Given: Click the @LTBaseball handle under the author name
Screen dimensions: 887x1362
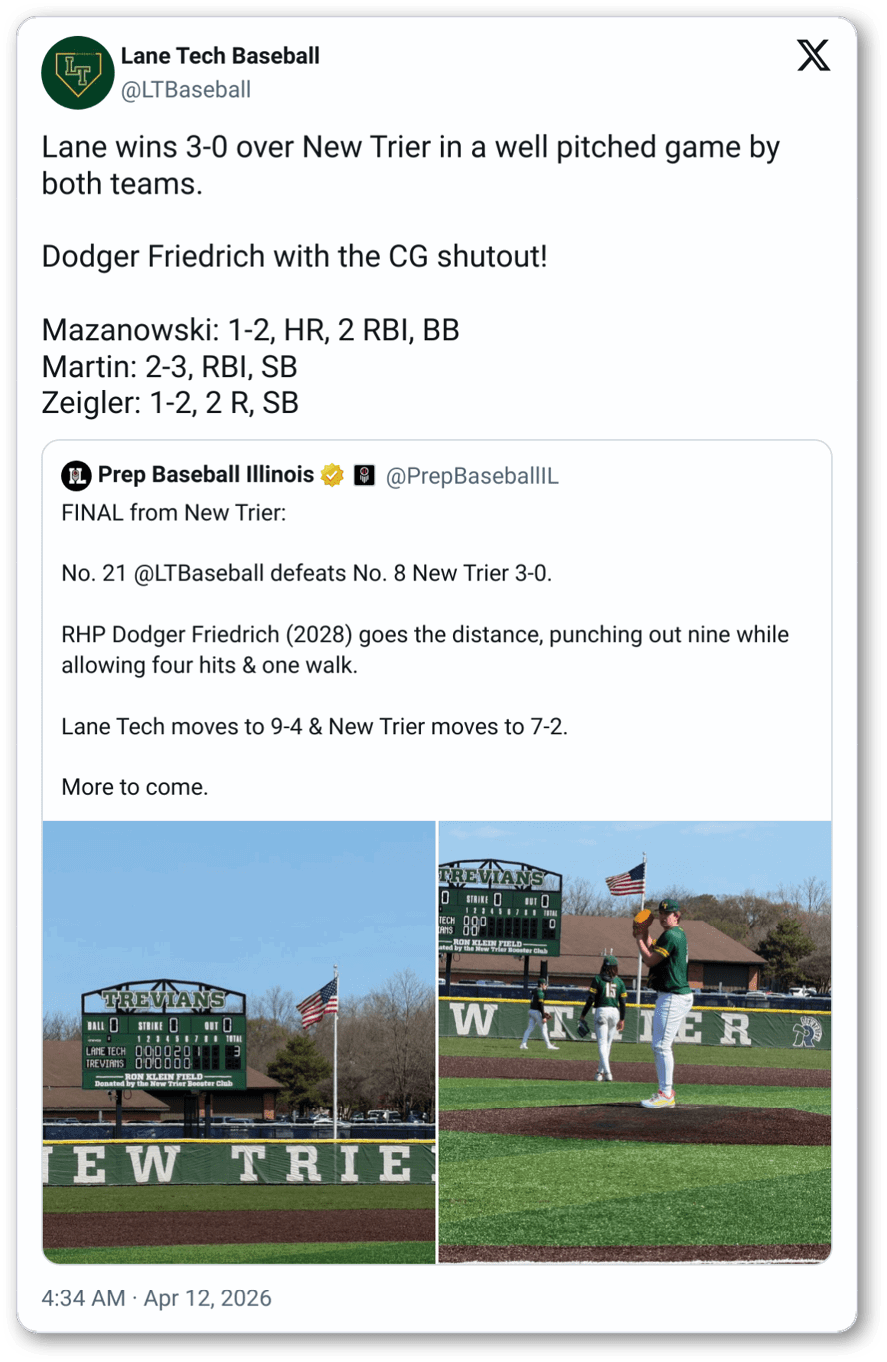Looking at the screenshot, I should (x=186, y=90).
